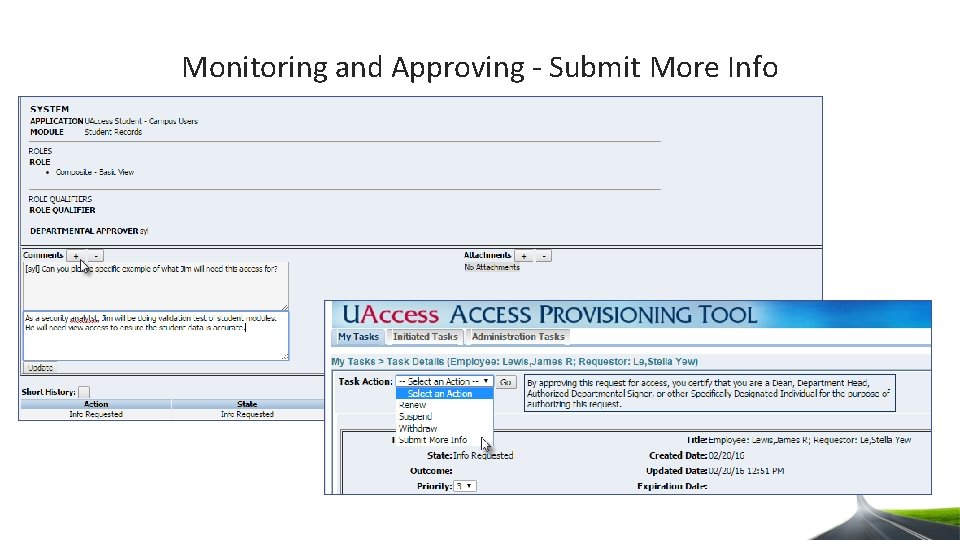960x540 pixels.
Task: Click Composite - Basic View role entry
Action: tap(95, 173)
